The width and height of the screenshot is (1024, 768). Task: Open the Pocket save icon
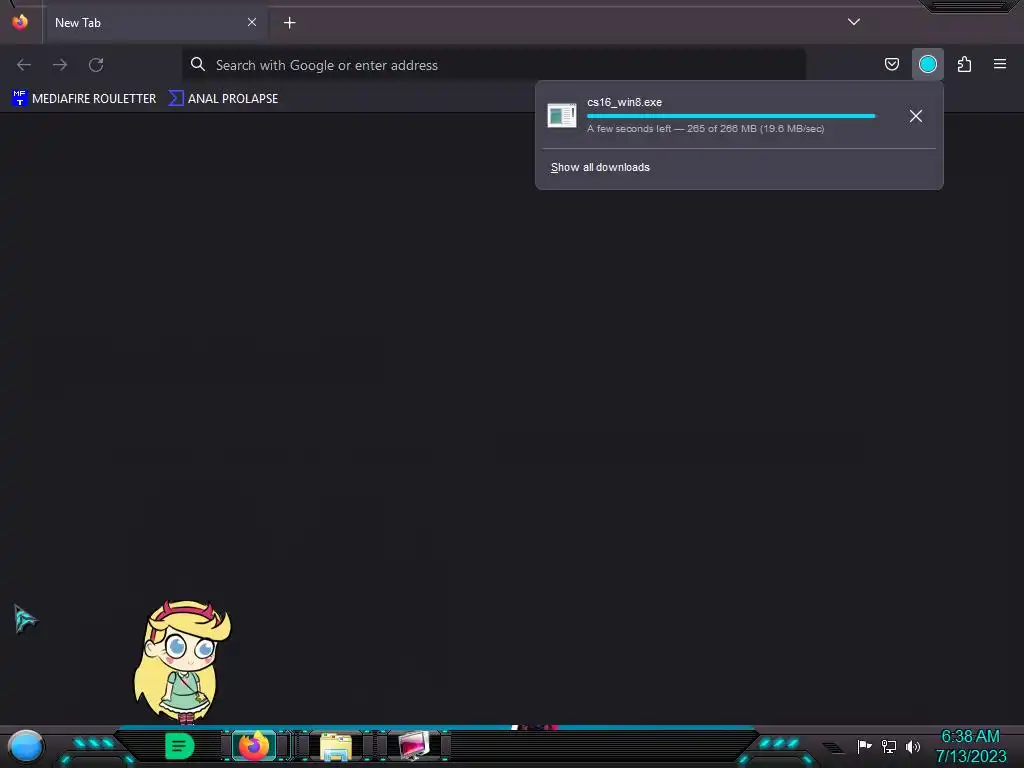(891, 64)
